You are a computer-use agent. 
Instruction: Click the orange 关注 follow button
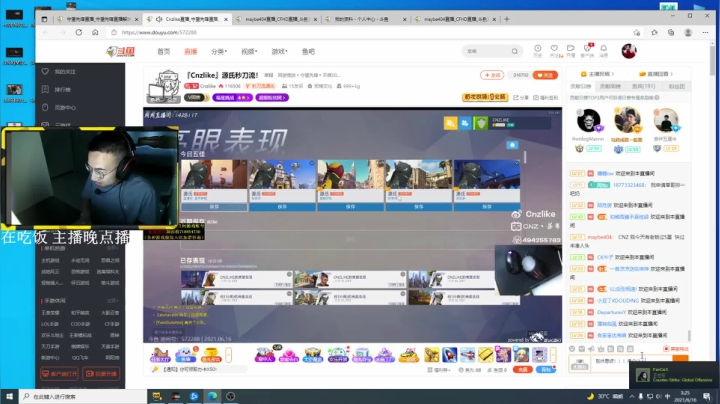[x=545, y=75]
